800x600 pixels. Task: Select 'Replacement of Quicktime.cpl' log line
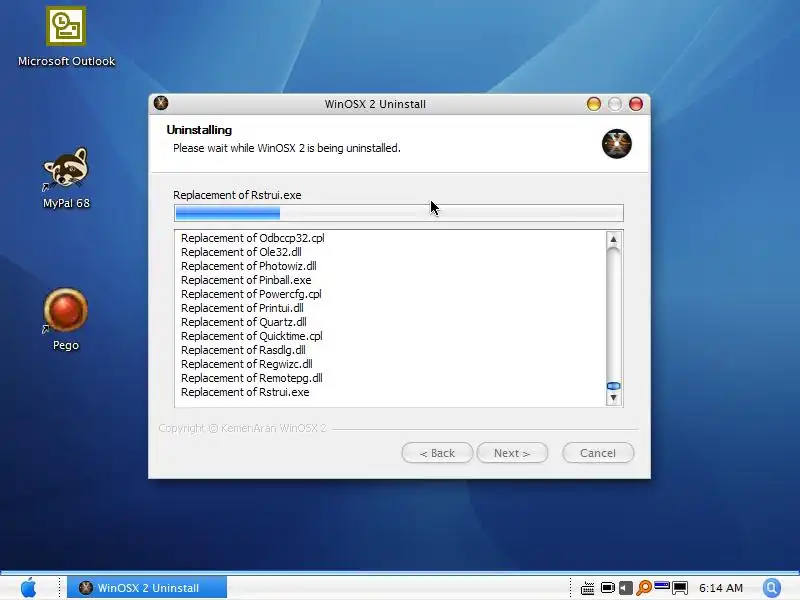coord(252,336)
